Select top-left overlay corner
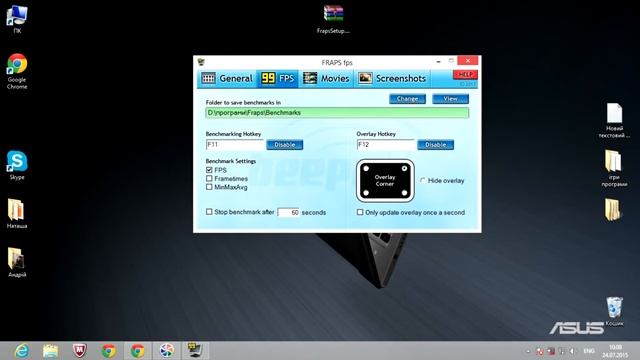This screenshot has width=640, height=360. coord(366,169)
